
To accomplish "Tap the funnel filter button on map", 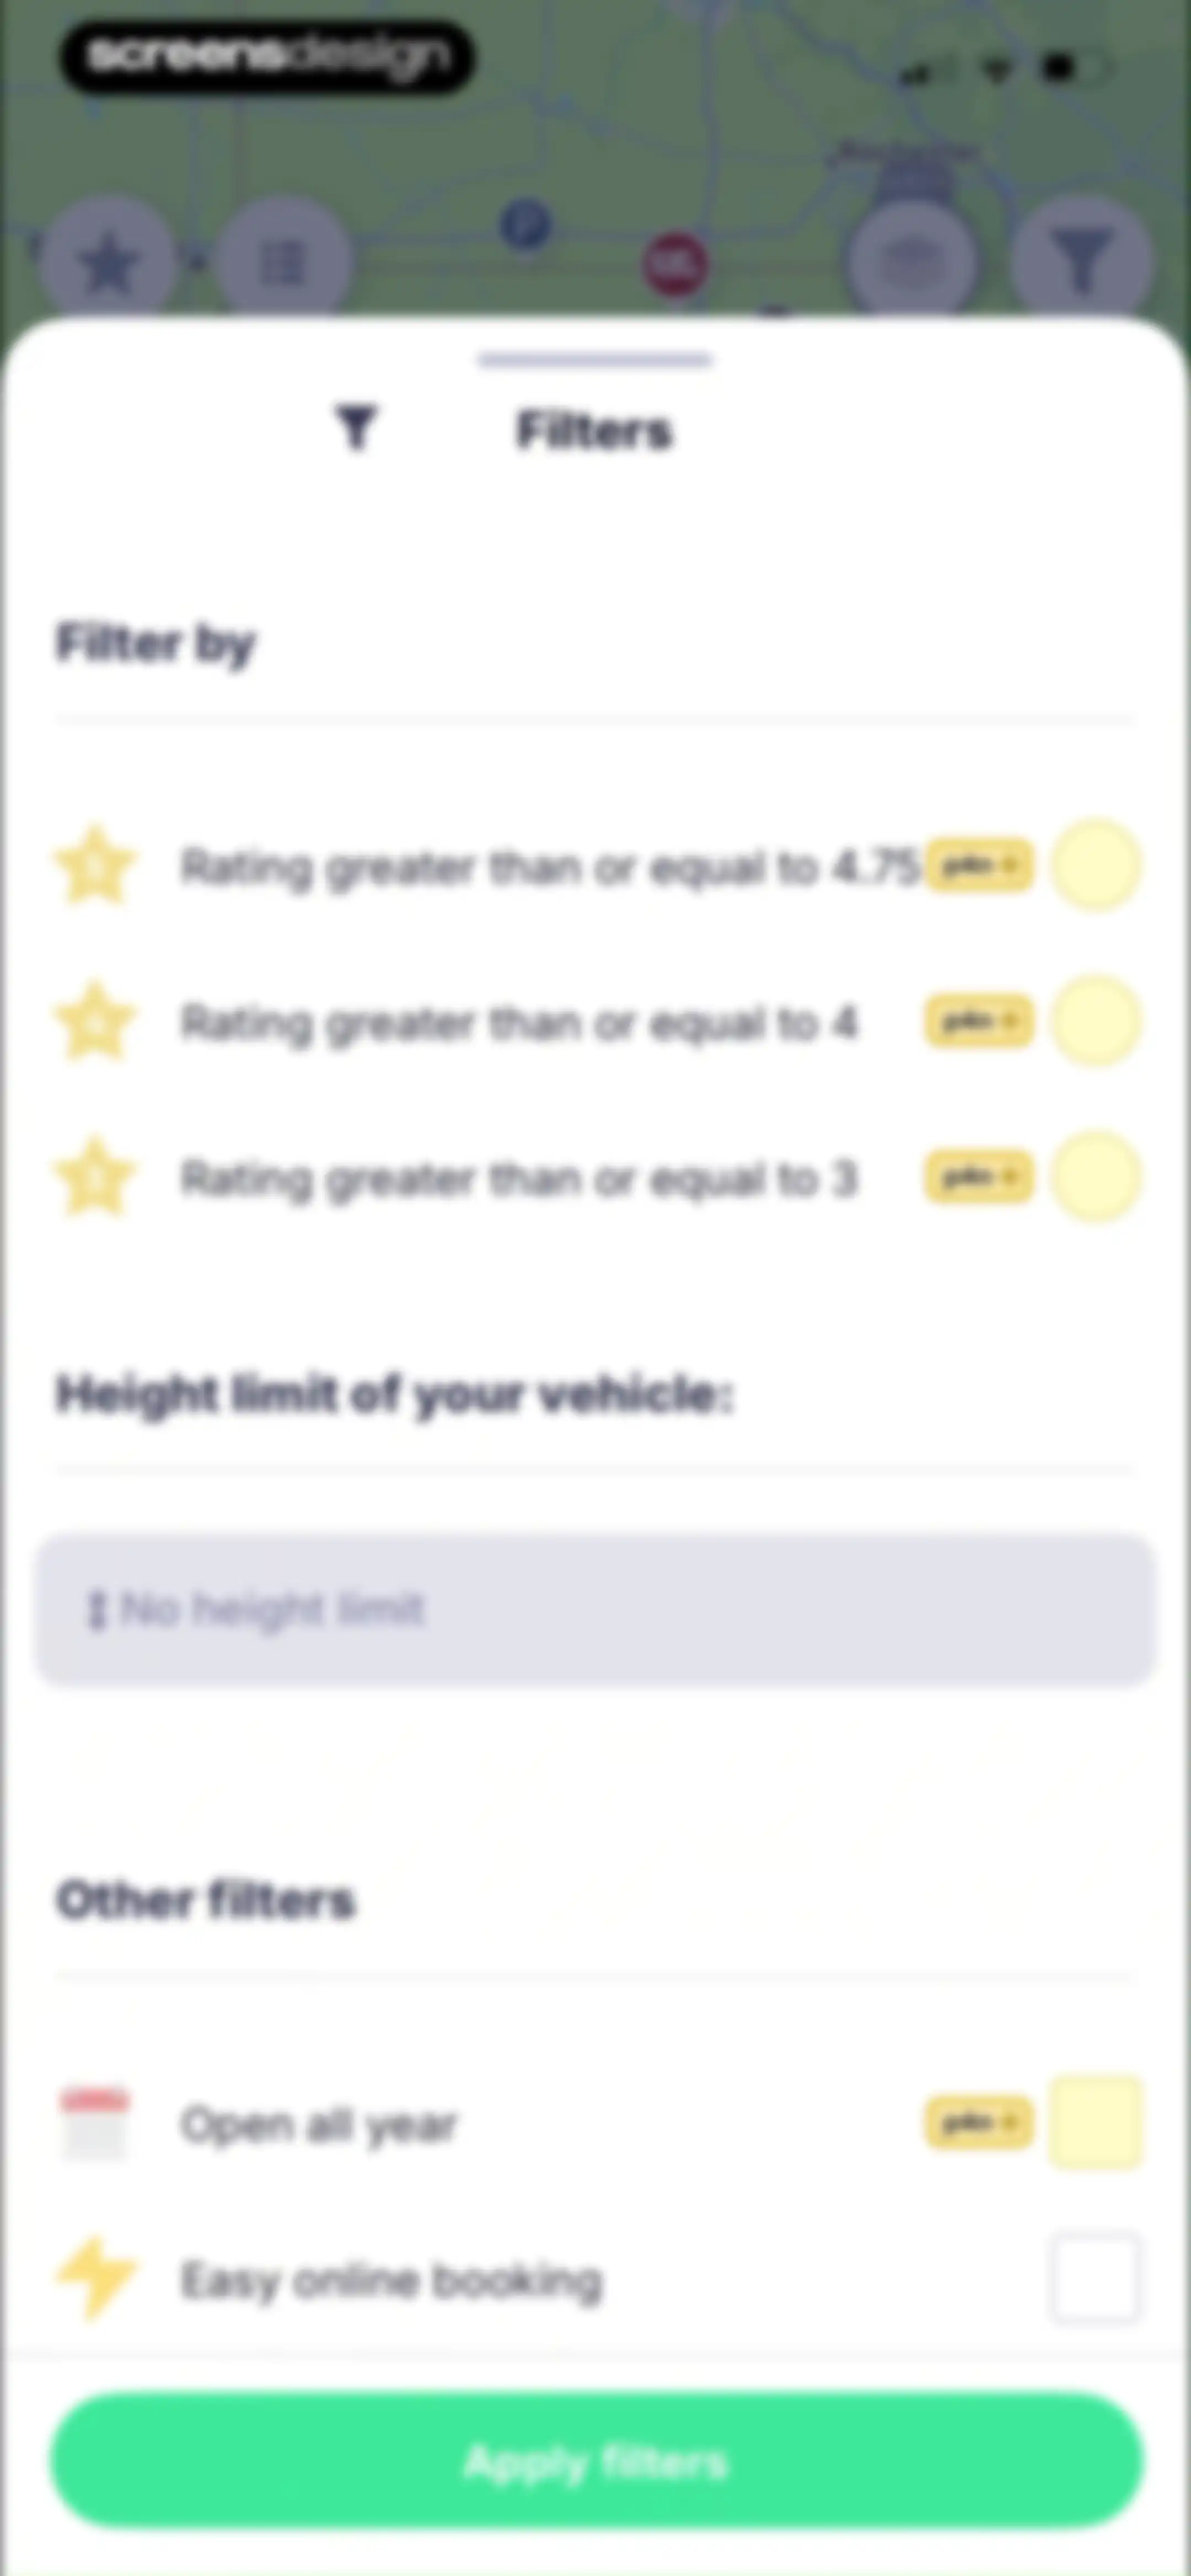I will point(1082,264).
